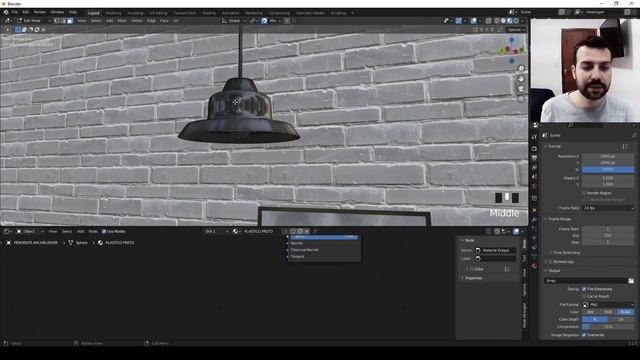Enable Render Region checkbox
This screenshot has height=360, width=640.
(584, 193)
